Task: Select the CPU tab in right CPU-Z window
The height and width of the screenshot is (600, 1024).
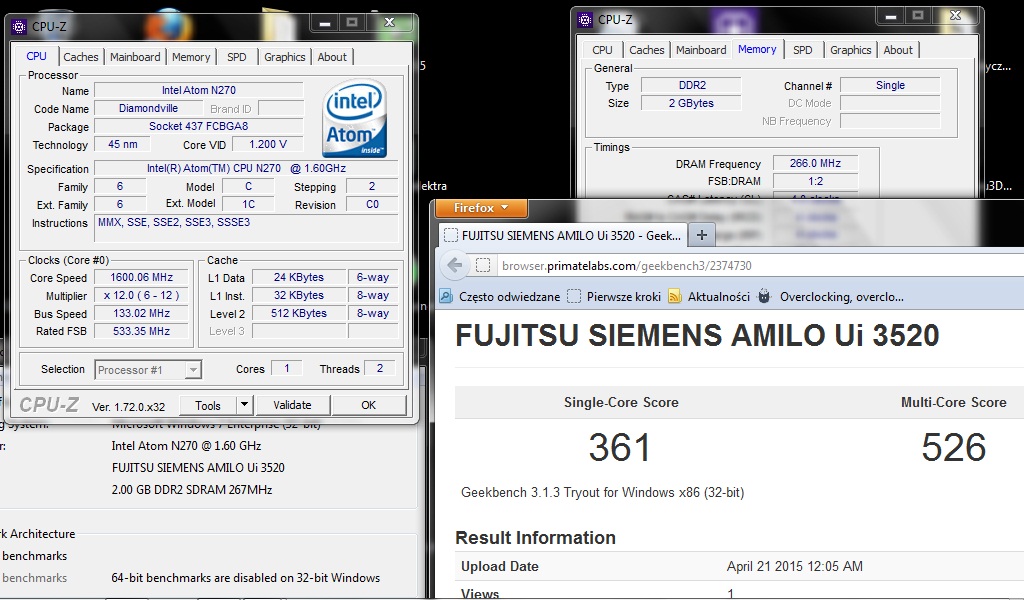Action: pos(602,50)
